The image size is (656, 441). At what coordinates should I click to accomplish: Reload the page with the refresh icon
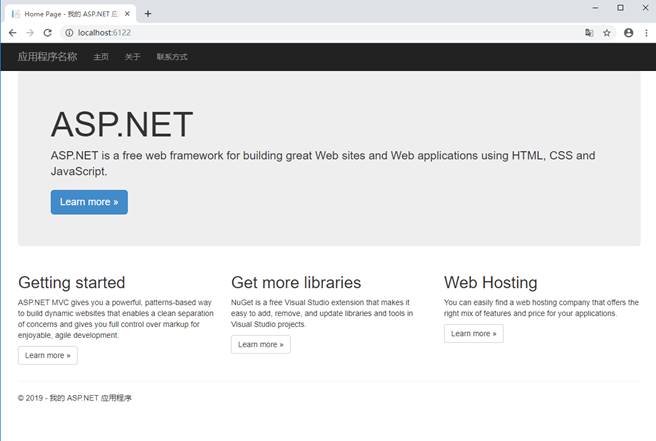48,33
